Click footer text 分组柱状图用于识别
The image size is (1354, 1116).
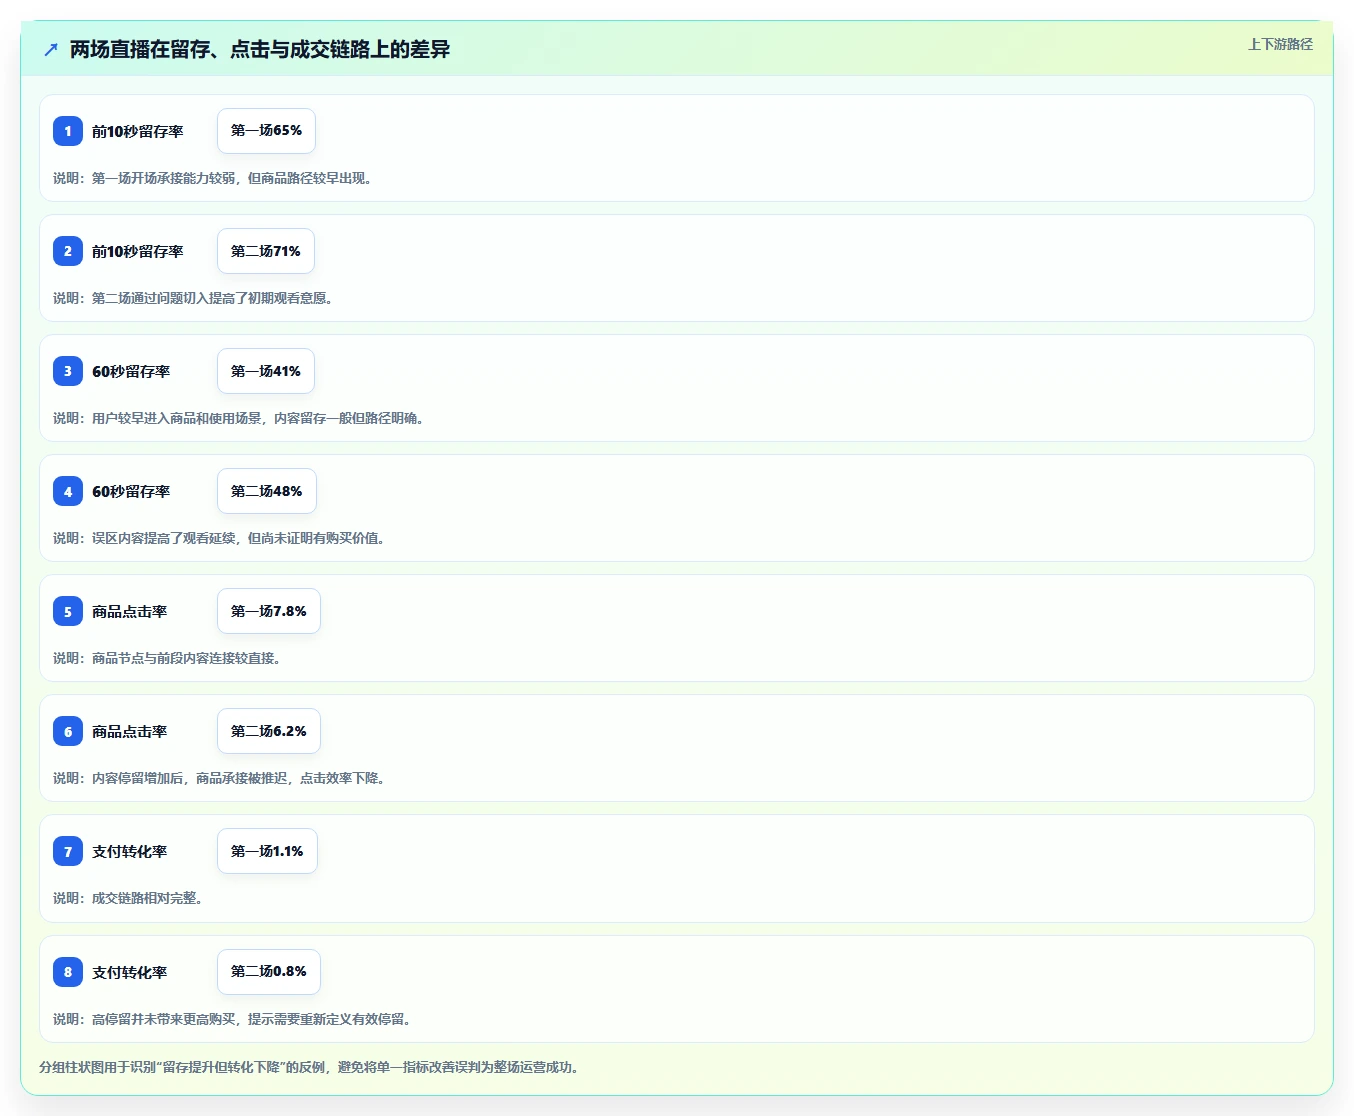pos(311,1067)
